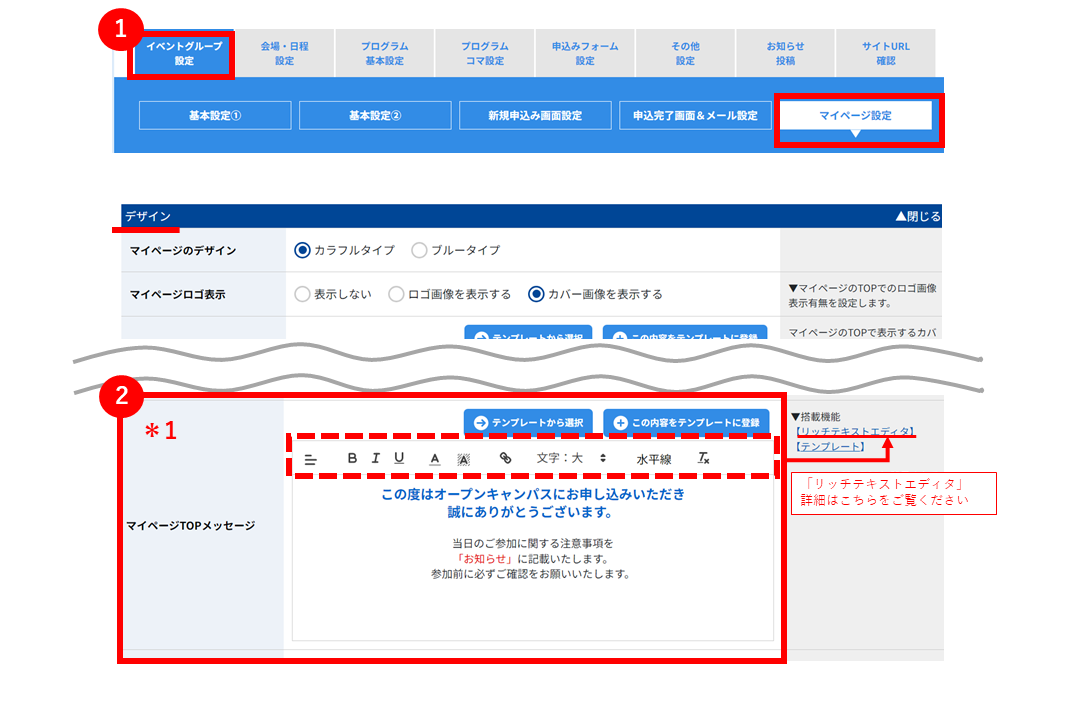Collapse the デザイン section with ▲閉じる
The image size is (1085, 720).
(x=918, y=216)
